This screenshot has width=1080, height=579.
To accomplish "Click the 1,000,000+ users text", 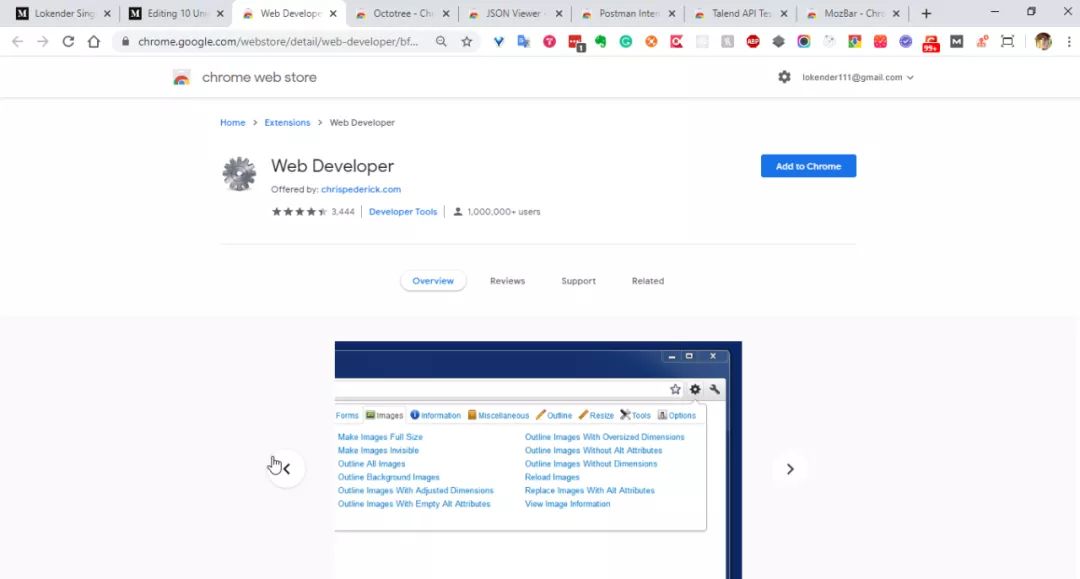I will [x=503, y=211].
